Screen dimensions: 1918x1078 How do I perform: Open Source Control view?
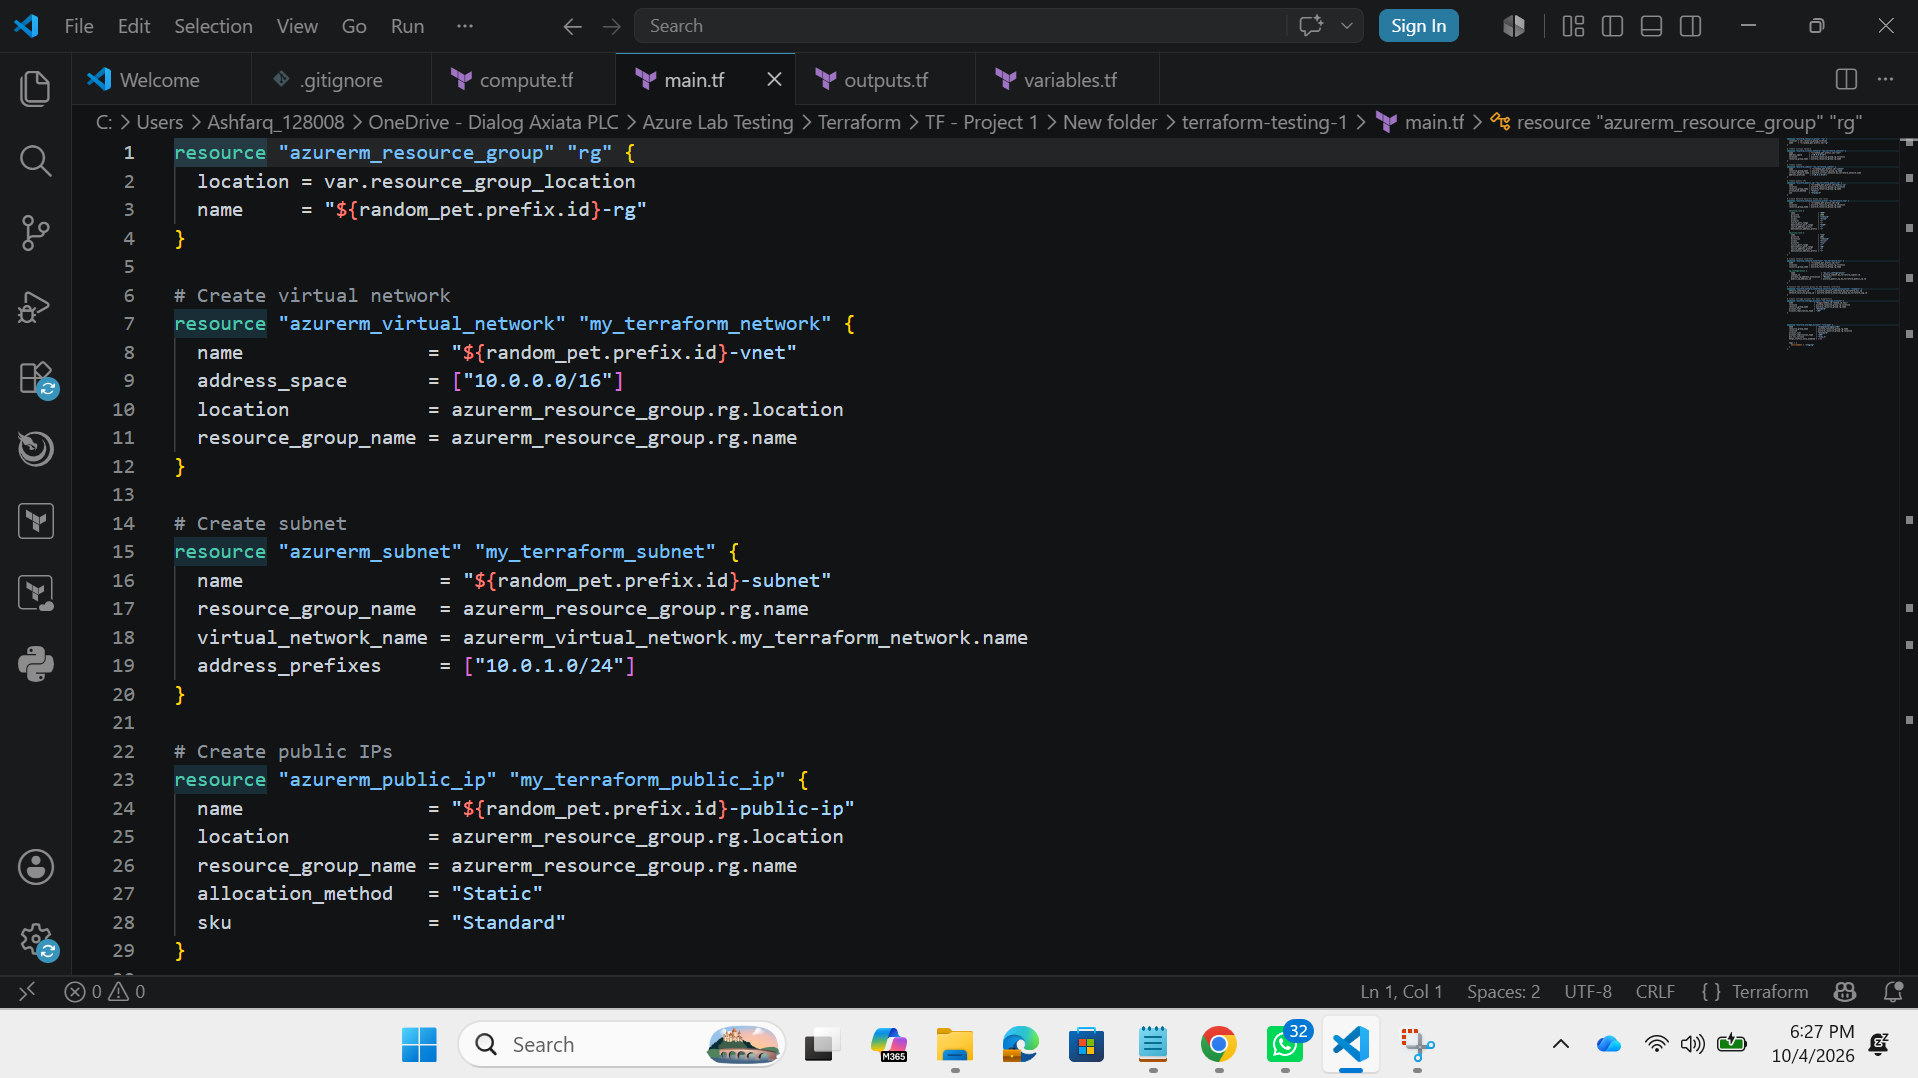pos(36,232)
